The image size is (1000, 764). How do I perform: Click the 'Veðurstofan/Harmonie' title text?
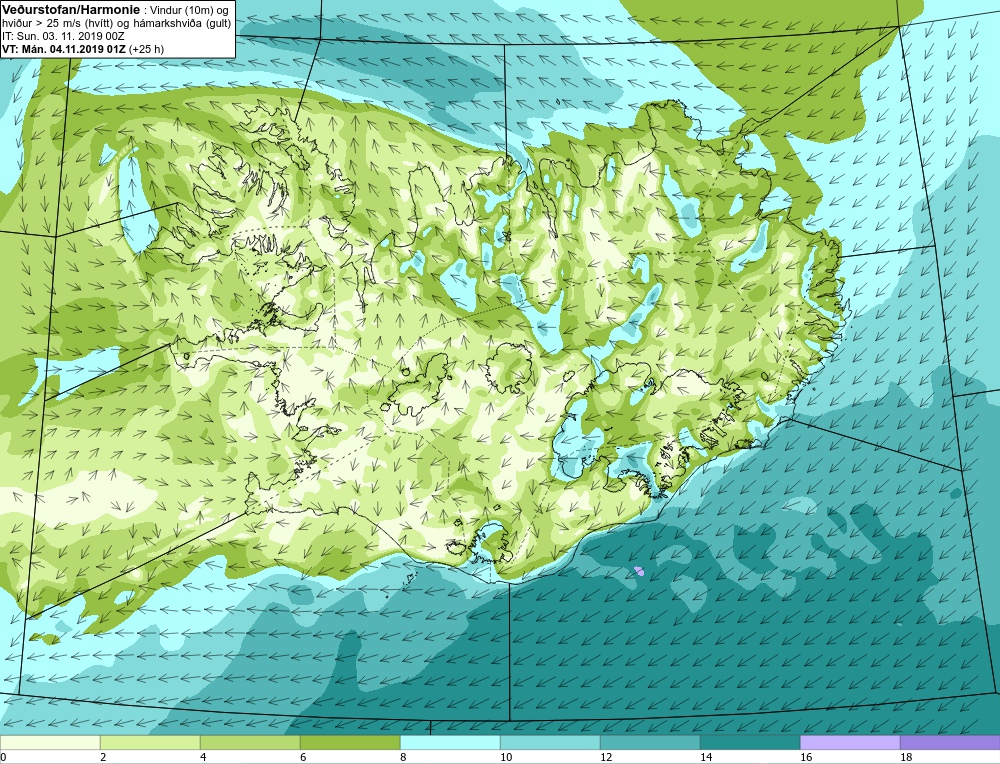(70, 9)
